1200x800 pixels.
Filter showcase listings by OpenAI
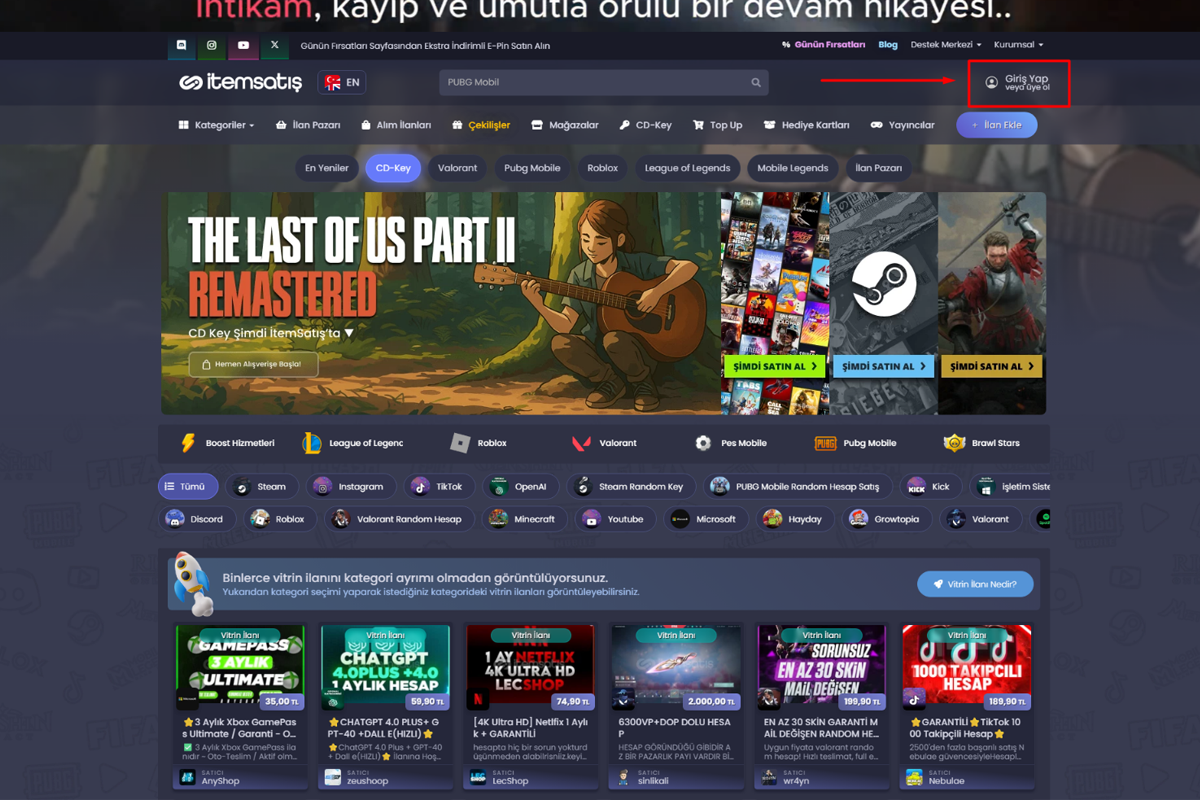pos(520,487)
